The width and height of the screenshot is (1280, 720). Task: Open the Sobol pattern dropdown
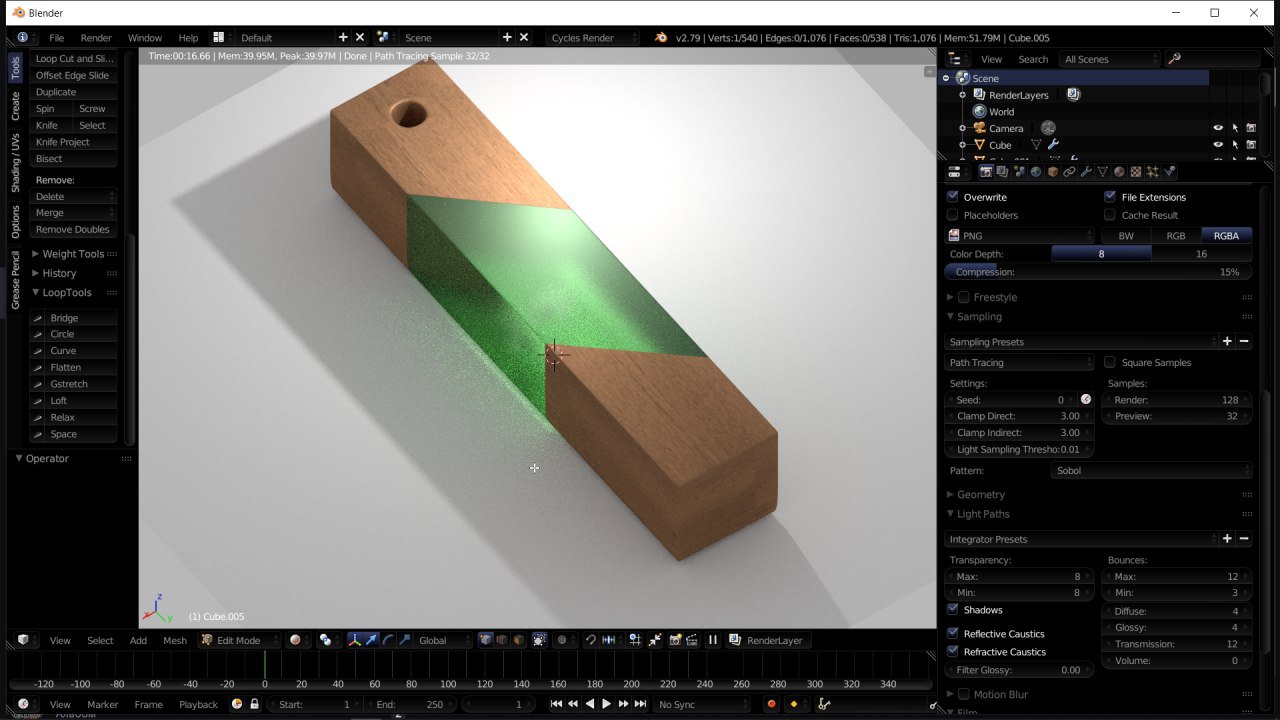pyautogui.click(x=1152, y=470)
